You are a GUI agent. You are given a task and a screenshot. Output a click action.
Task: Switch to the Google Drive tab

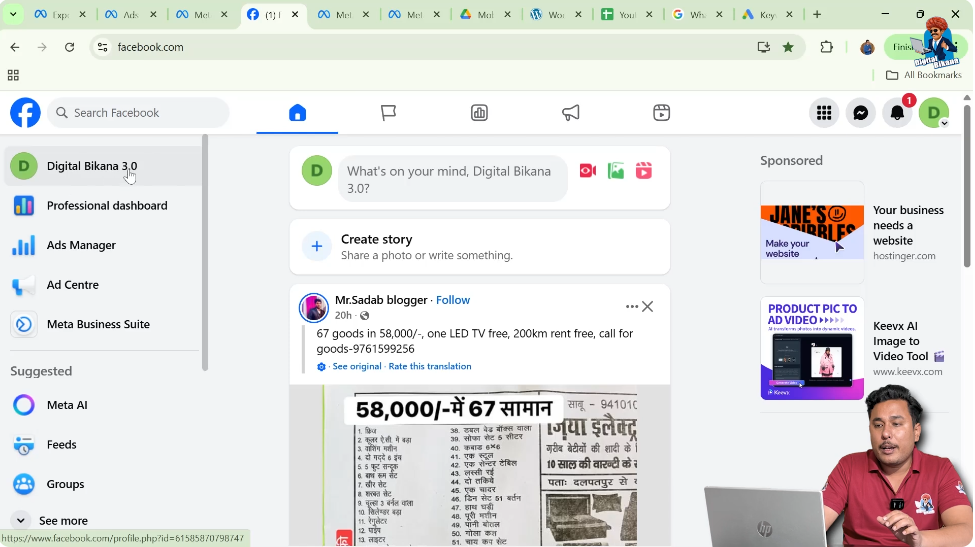pos(485,14)
